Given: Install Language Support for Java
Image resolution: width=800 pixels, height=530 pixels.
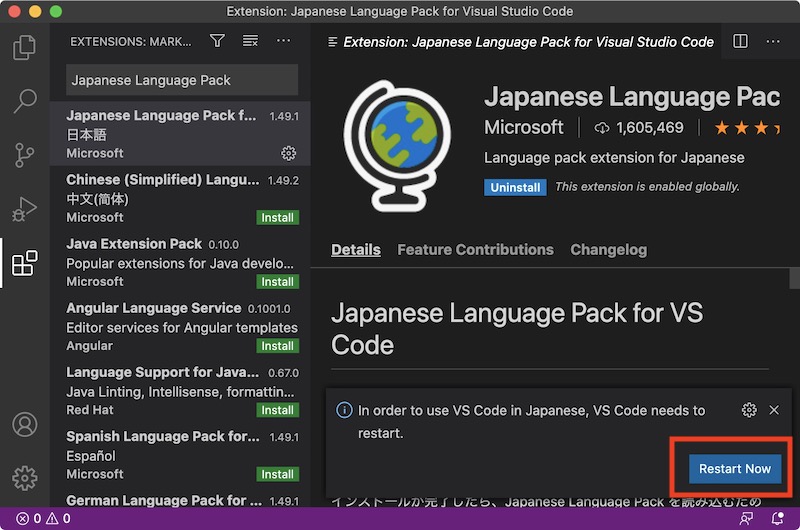Looking at the screenshot, I should (x=278, y=411).
